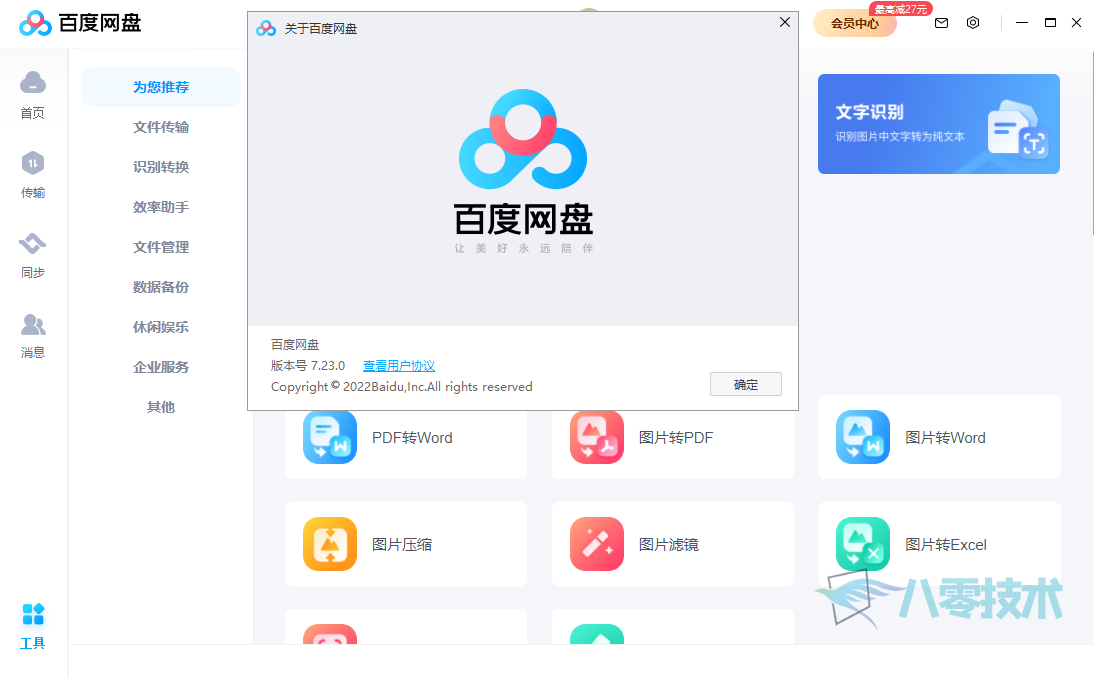Click the 最高减27元 promo badge

coord(901,9)
